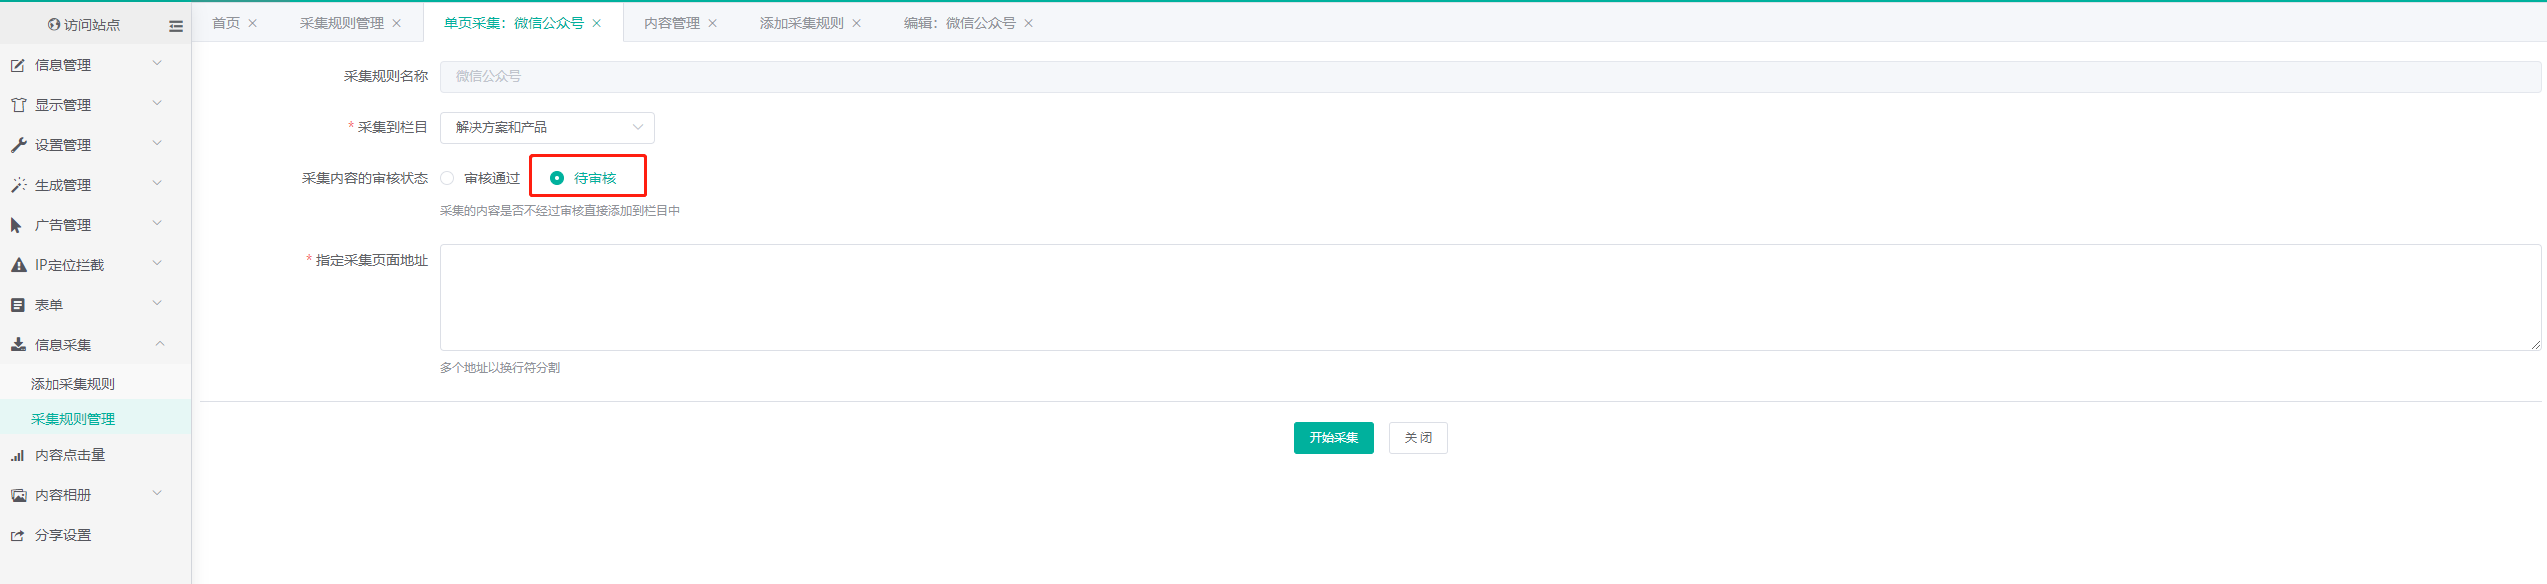Expand the 生成管理 menu chevron
The width and height of the screenshot is (2547, 584).
[x=157, y=184]
